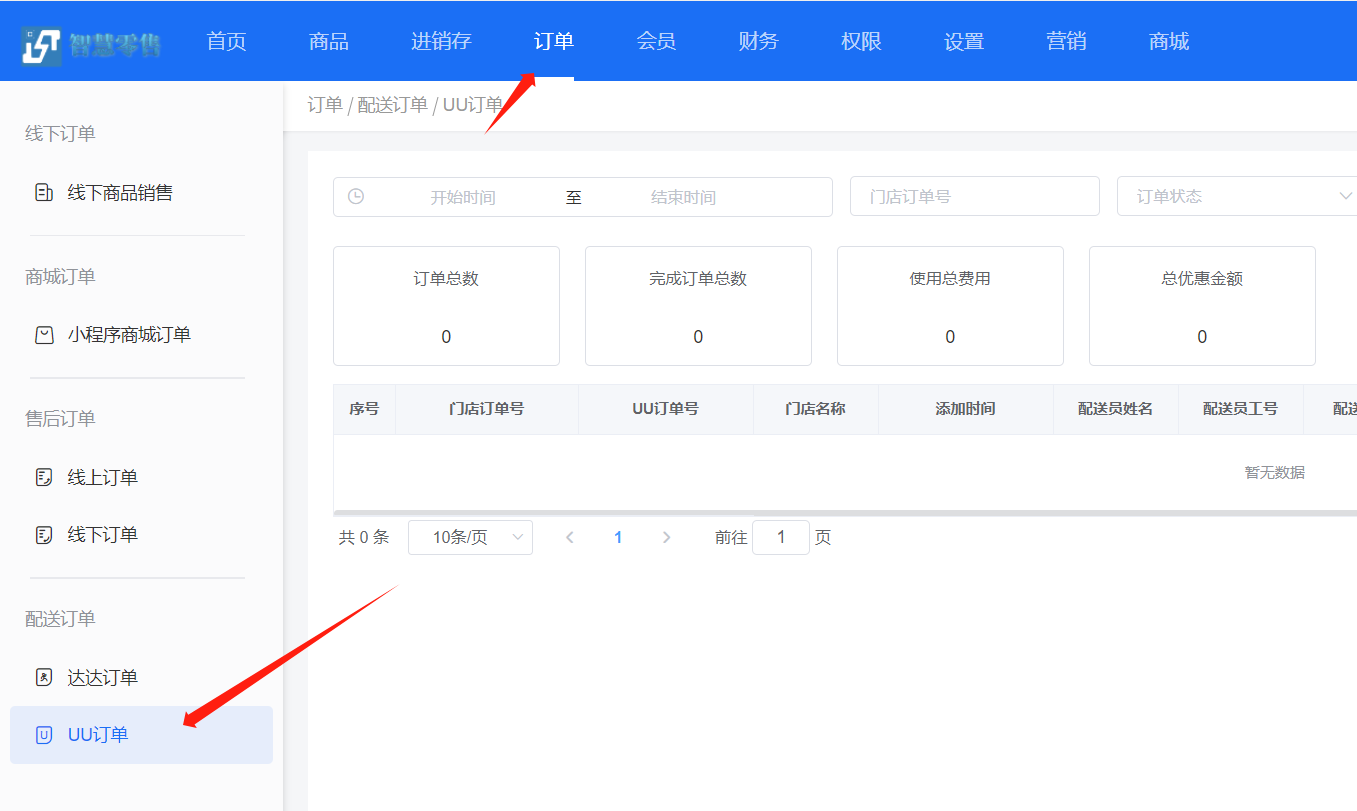
Task: Click the 线上订单 sidebar icon
Action: click(44, 478)
